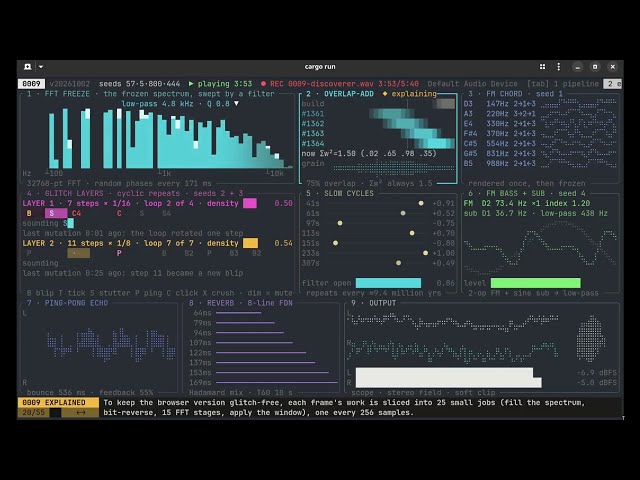640x480 pixels.
Task: Click the 41s slow cycle dot
Action: point(421,203)
